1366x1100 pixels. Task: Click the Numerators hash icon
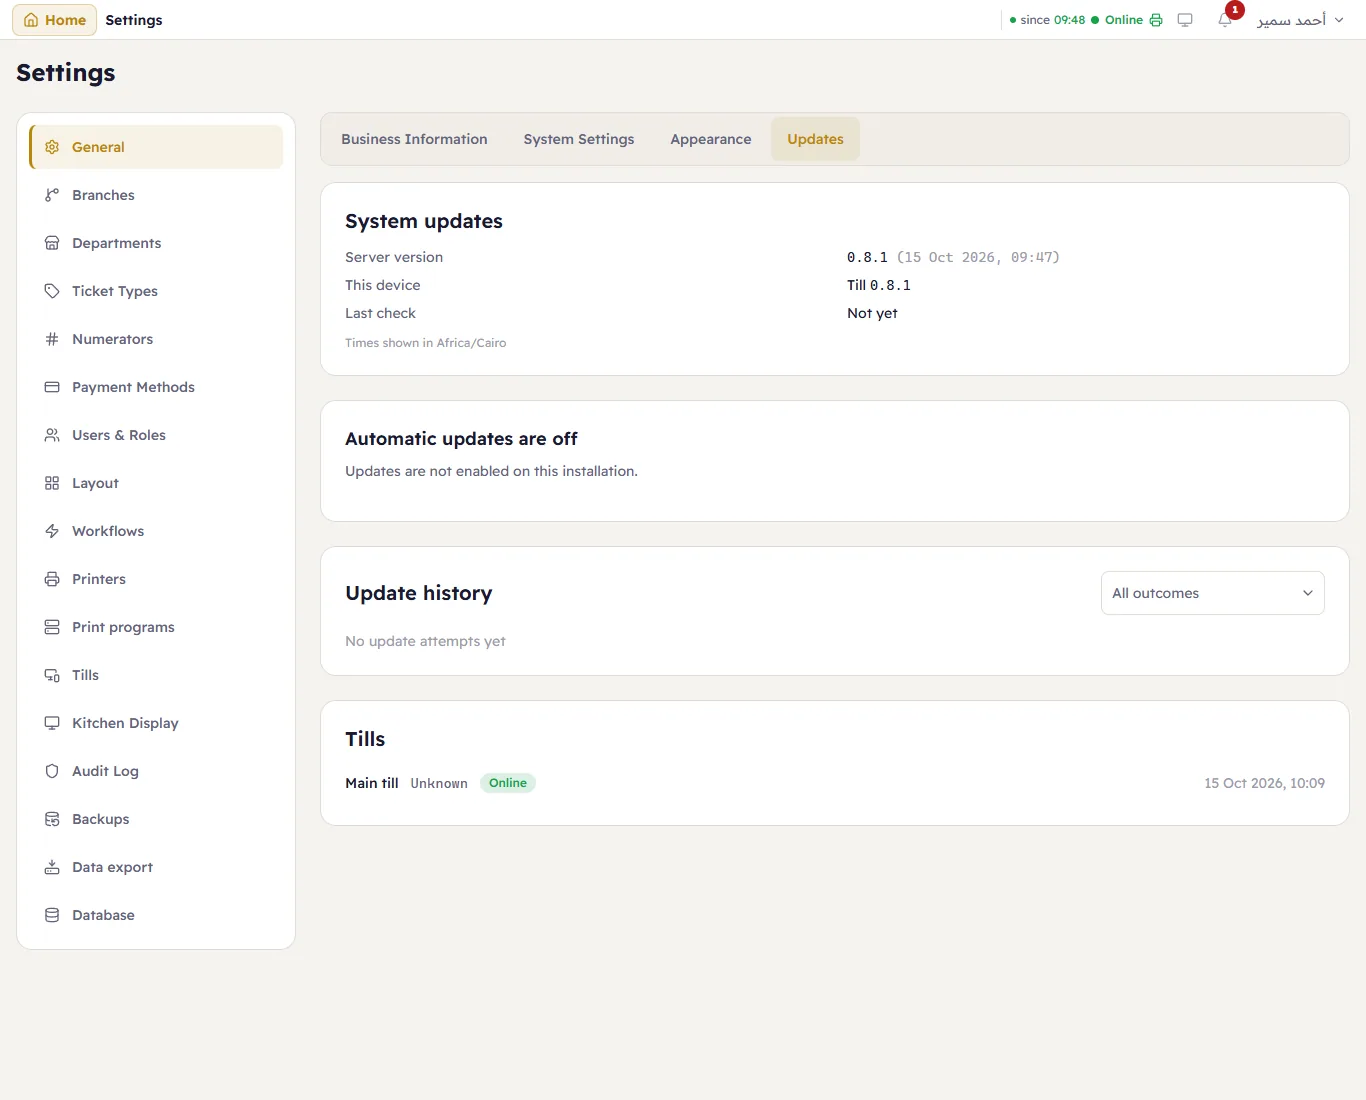pyautogui.click(x=52, y=339)
